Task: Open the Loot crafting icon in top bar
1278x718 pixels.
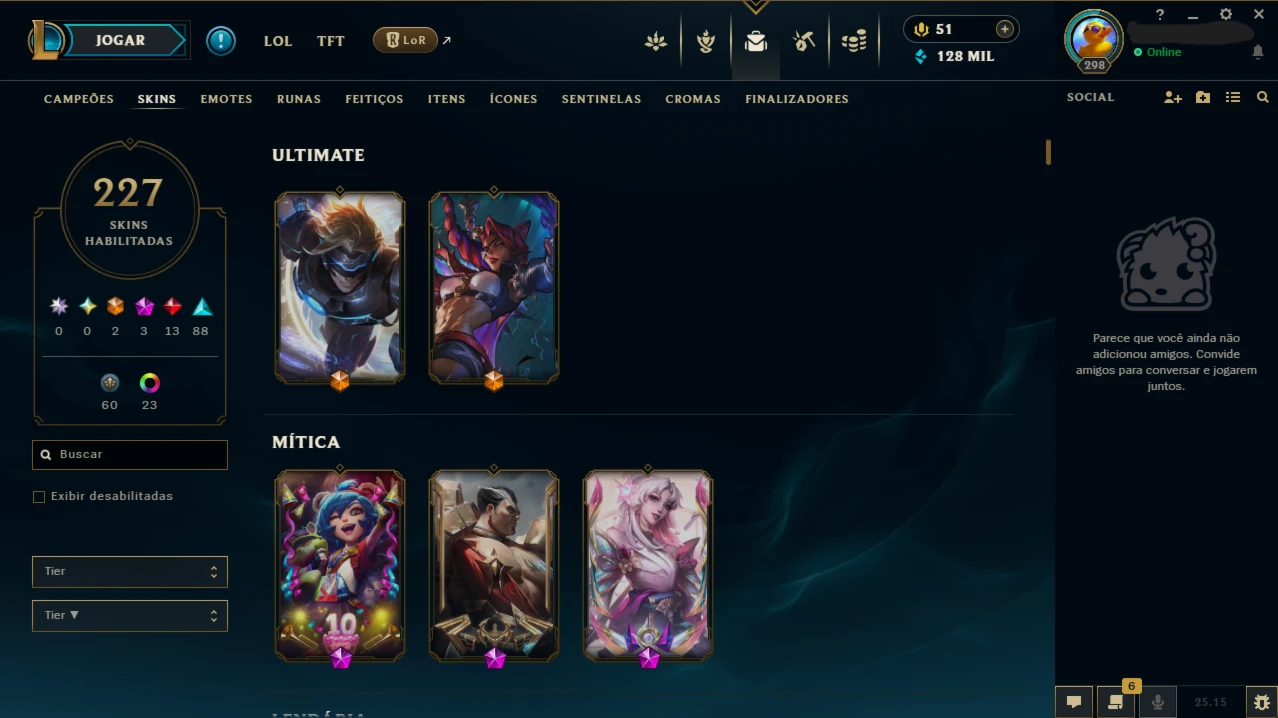Action: 804,41
